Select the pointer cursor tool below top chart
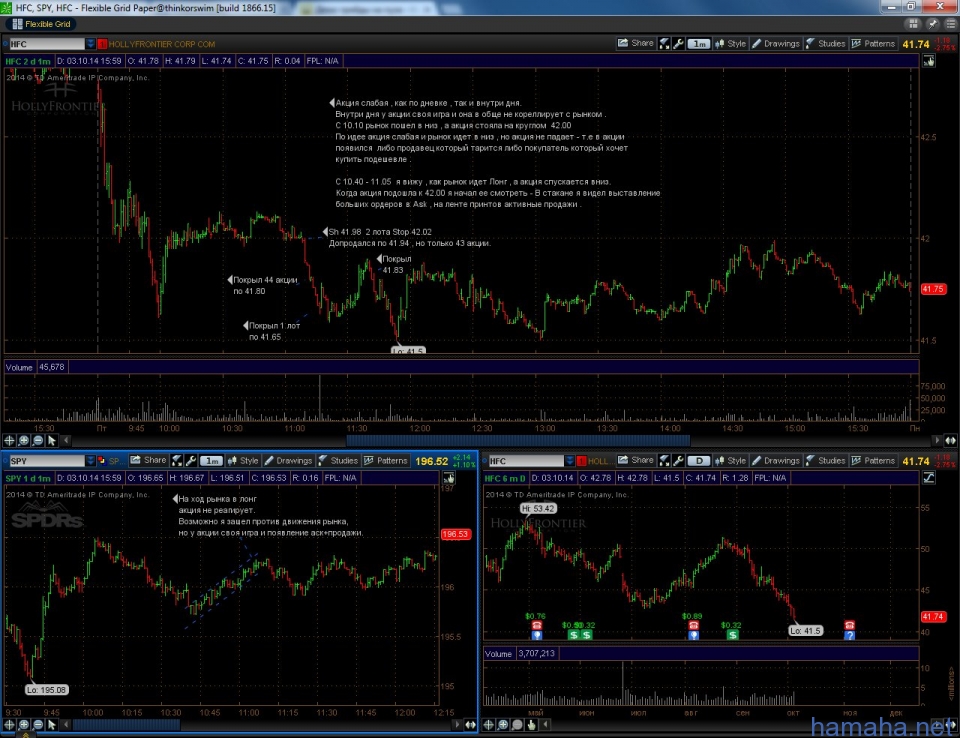Image resolution: width=960 pixels, height=738 pixels. (x=52, y=440)
